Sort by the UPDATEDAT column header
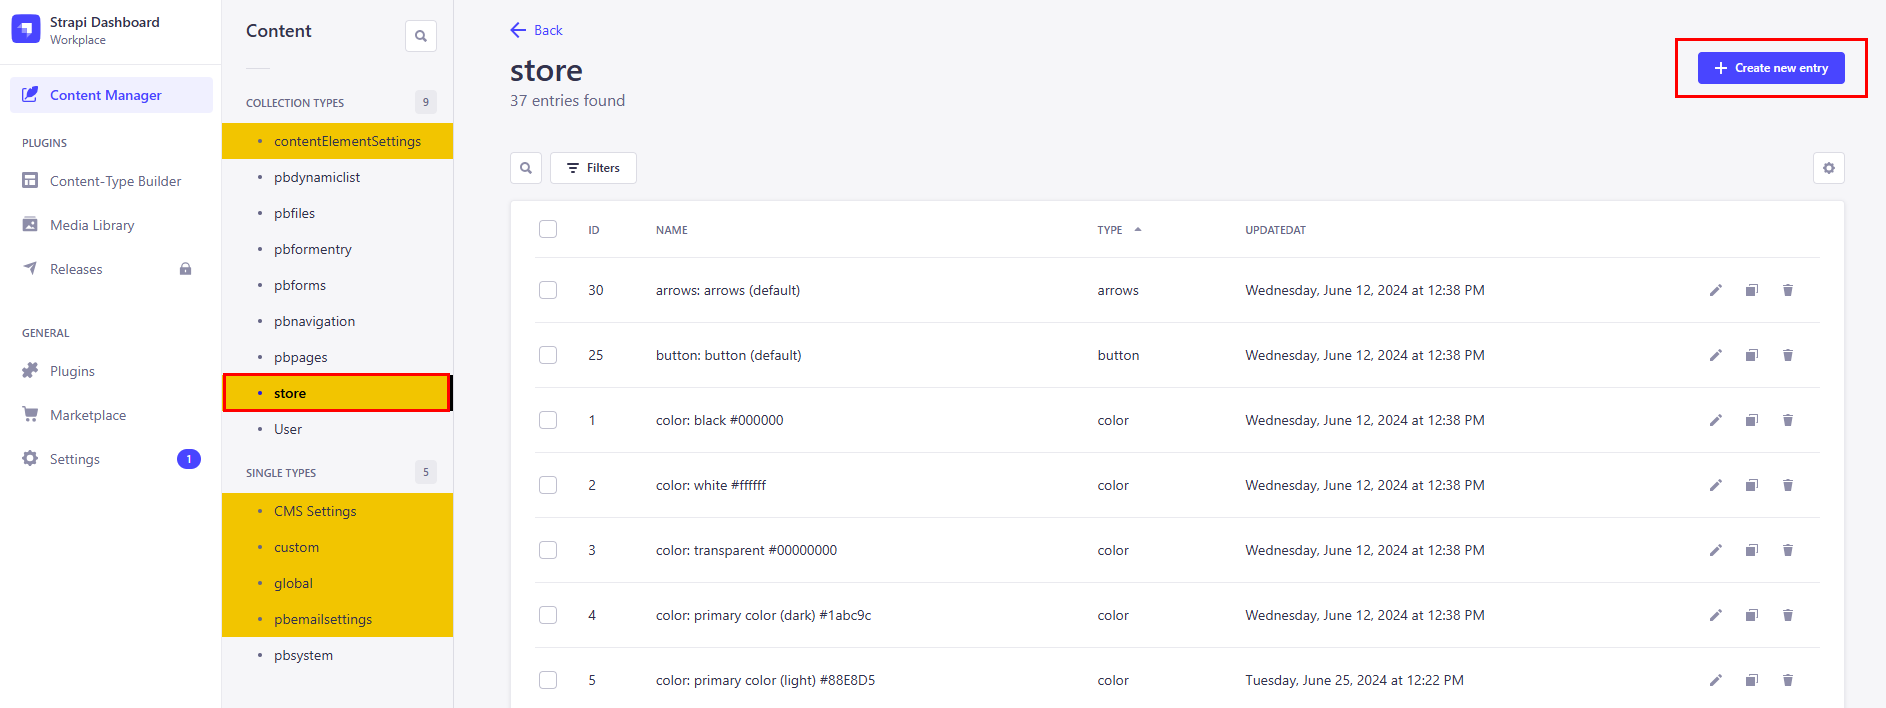The image size is (1886, 708). pos(1275,230)
